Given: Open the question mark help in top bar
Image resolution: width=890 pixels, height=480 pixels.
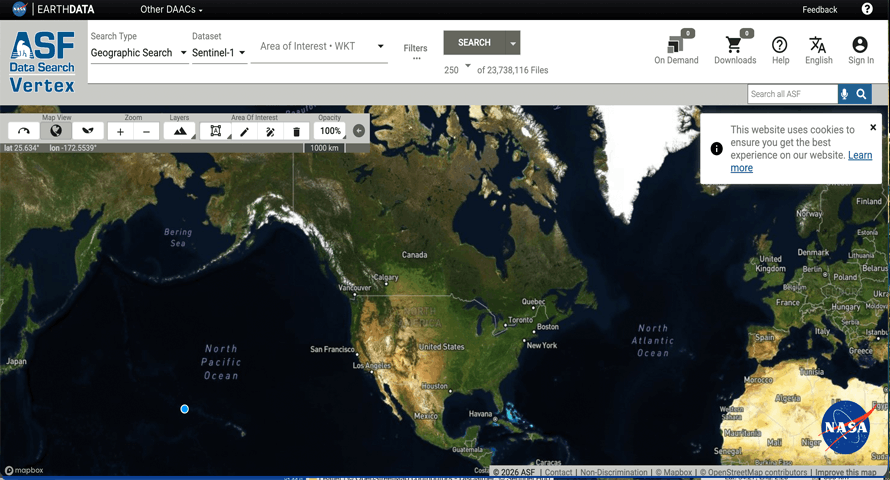Looking at the screenshot, I should [x=867, y=9].
